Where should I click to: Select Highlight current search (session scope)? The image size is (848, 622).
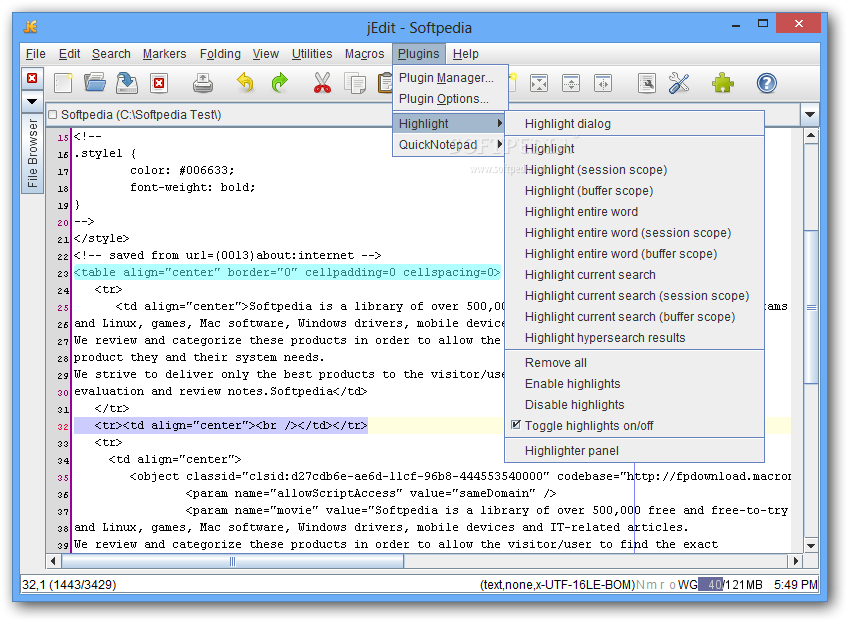634,296
